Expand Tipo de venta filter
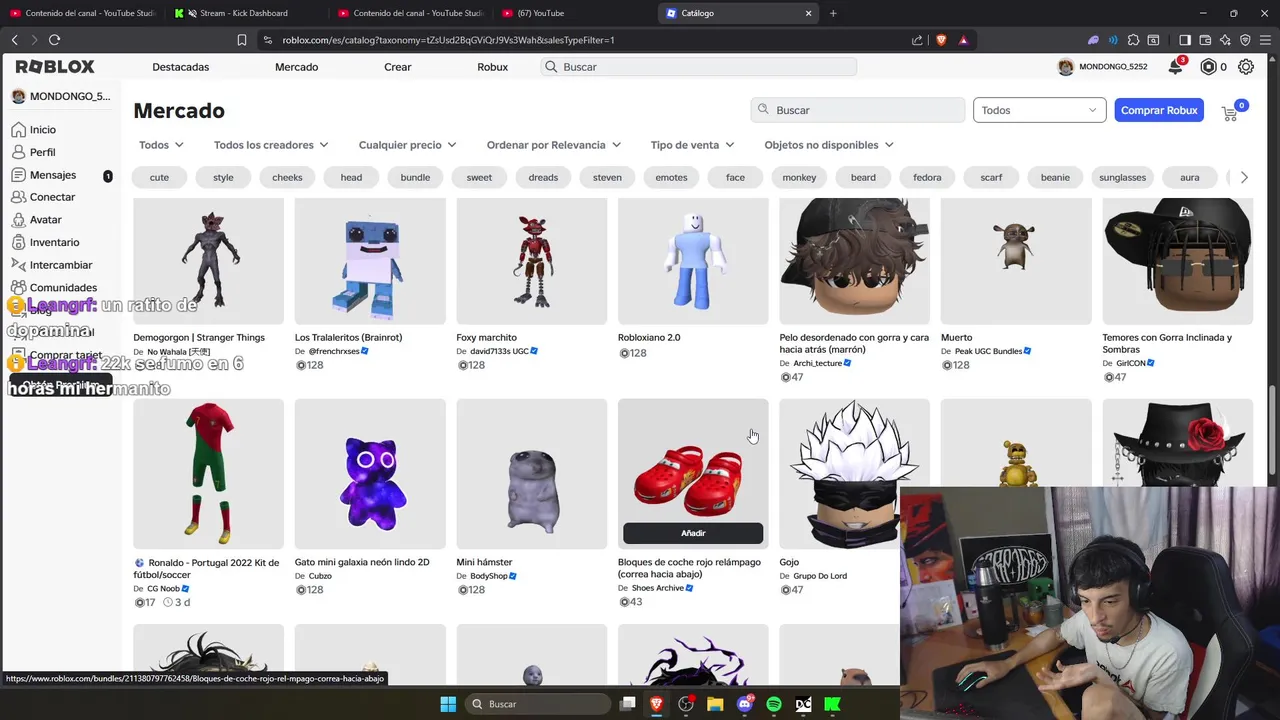This screenshot has width=1280, height=720. (692, 145)
